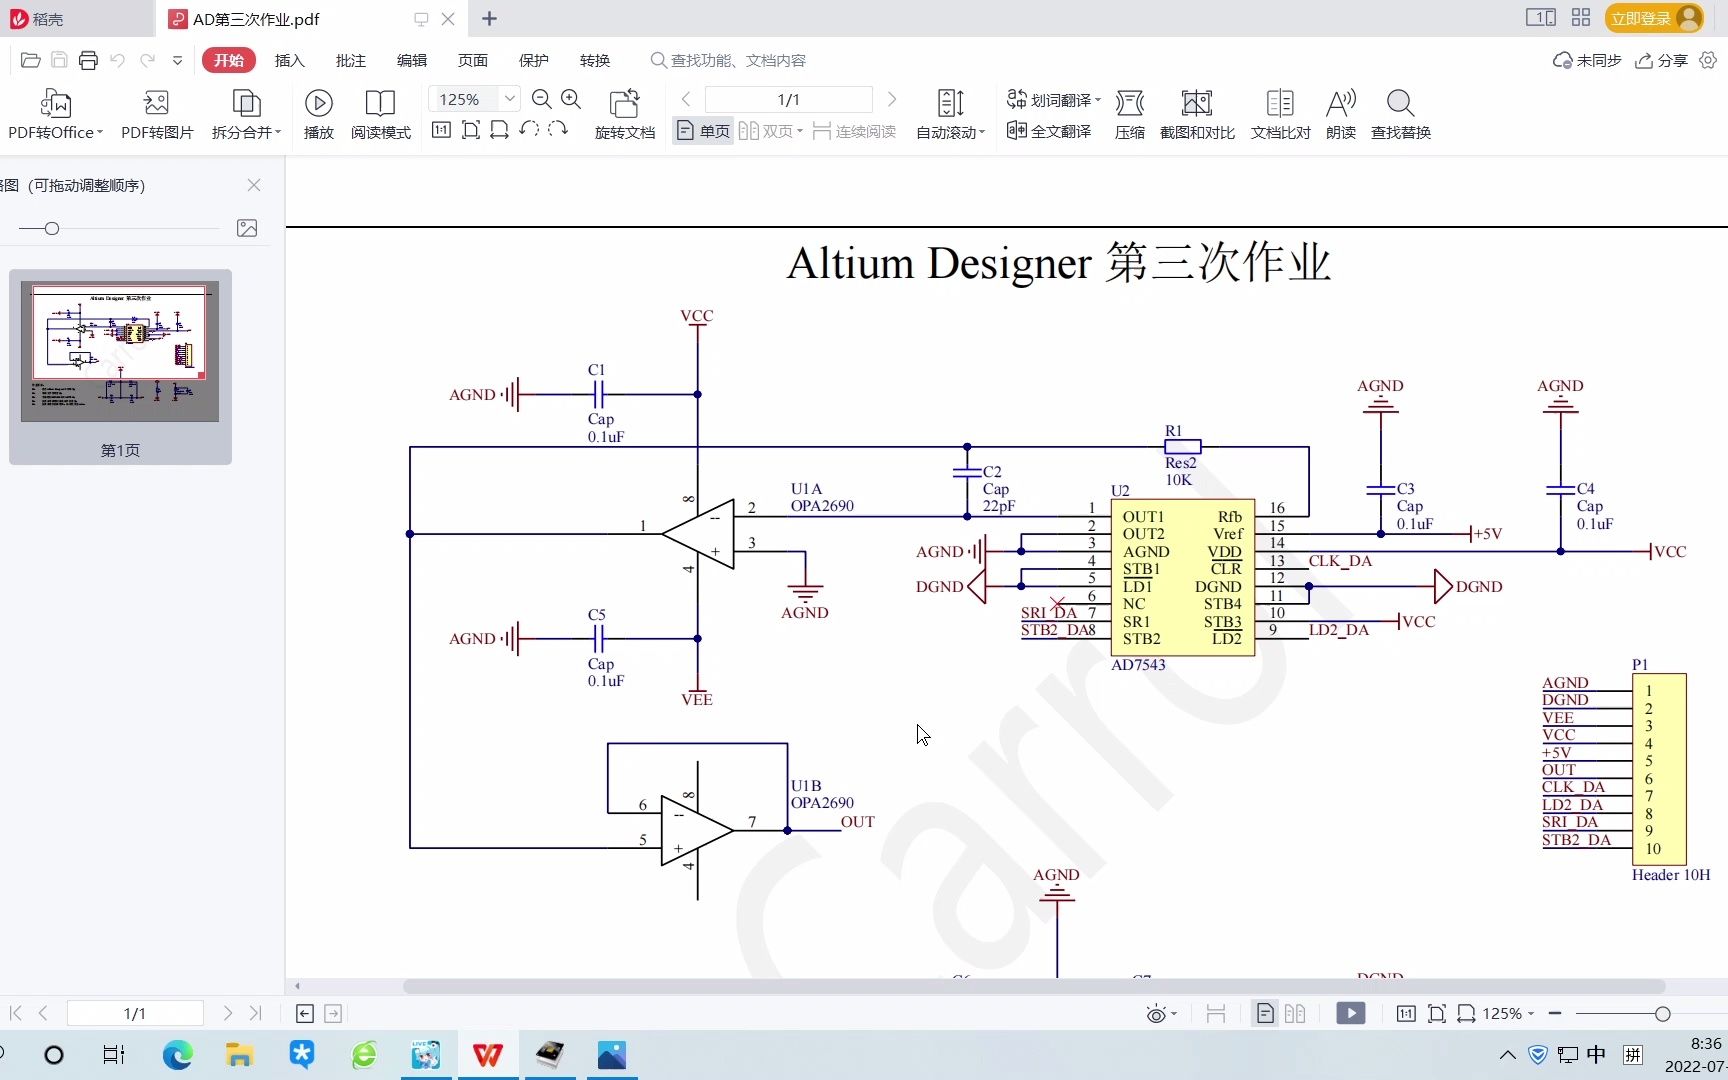Click the page number field showing 1/1 in toolbar
The height and width of the screenshot is (1080, 1728).
point(788,99)
